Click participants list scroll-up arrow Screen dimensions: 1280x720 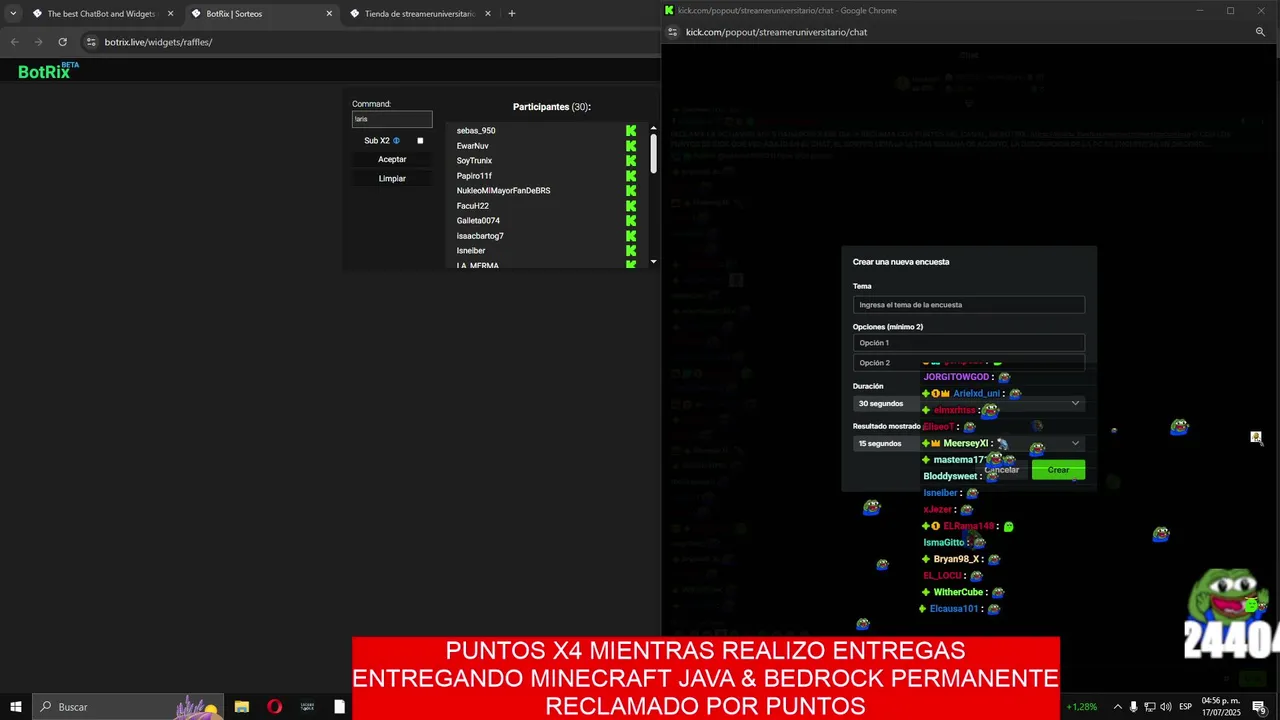(653, 128)
